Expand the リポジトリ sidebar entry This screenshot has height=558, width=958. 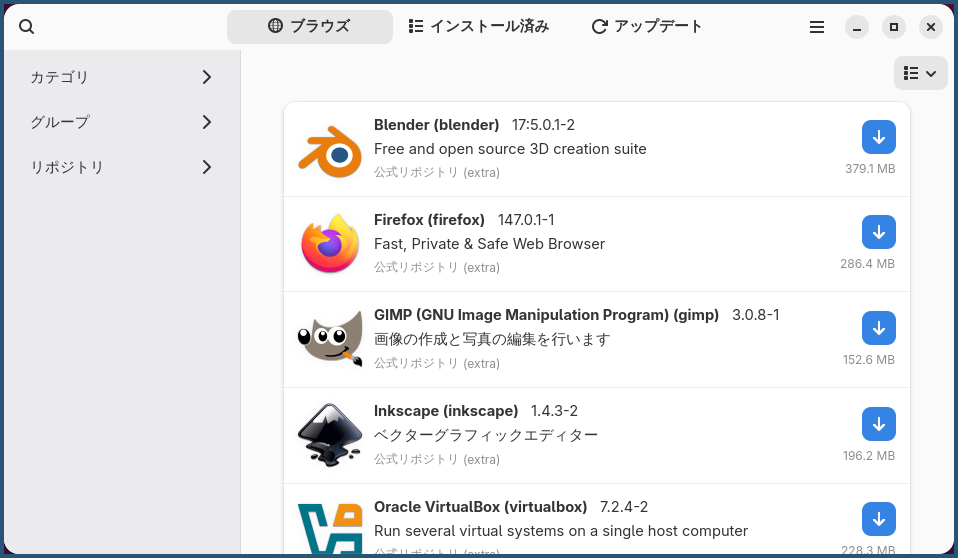click(122, 167)
